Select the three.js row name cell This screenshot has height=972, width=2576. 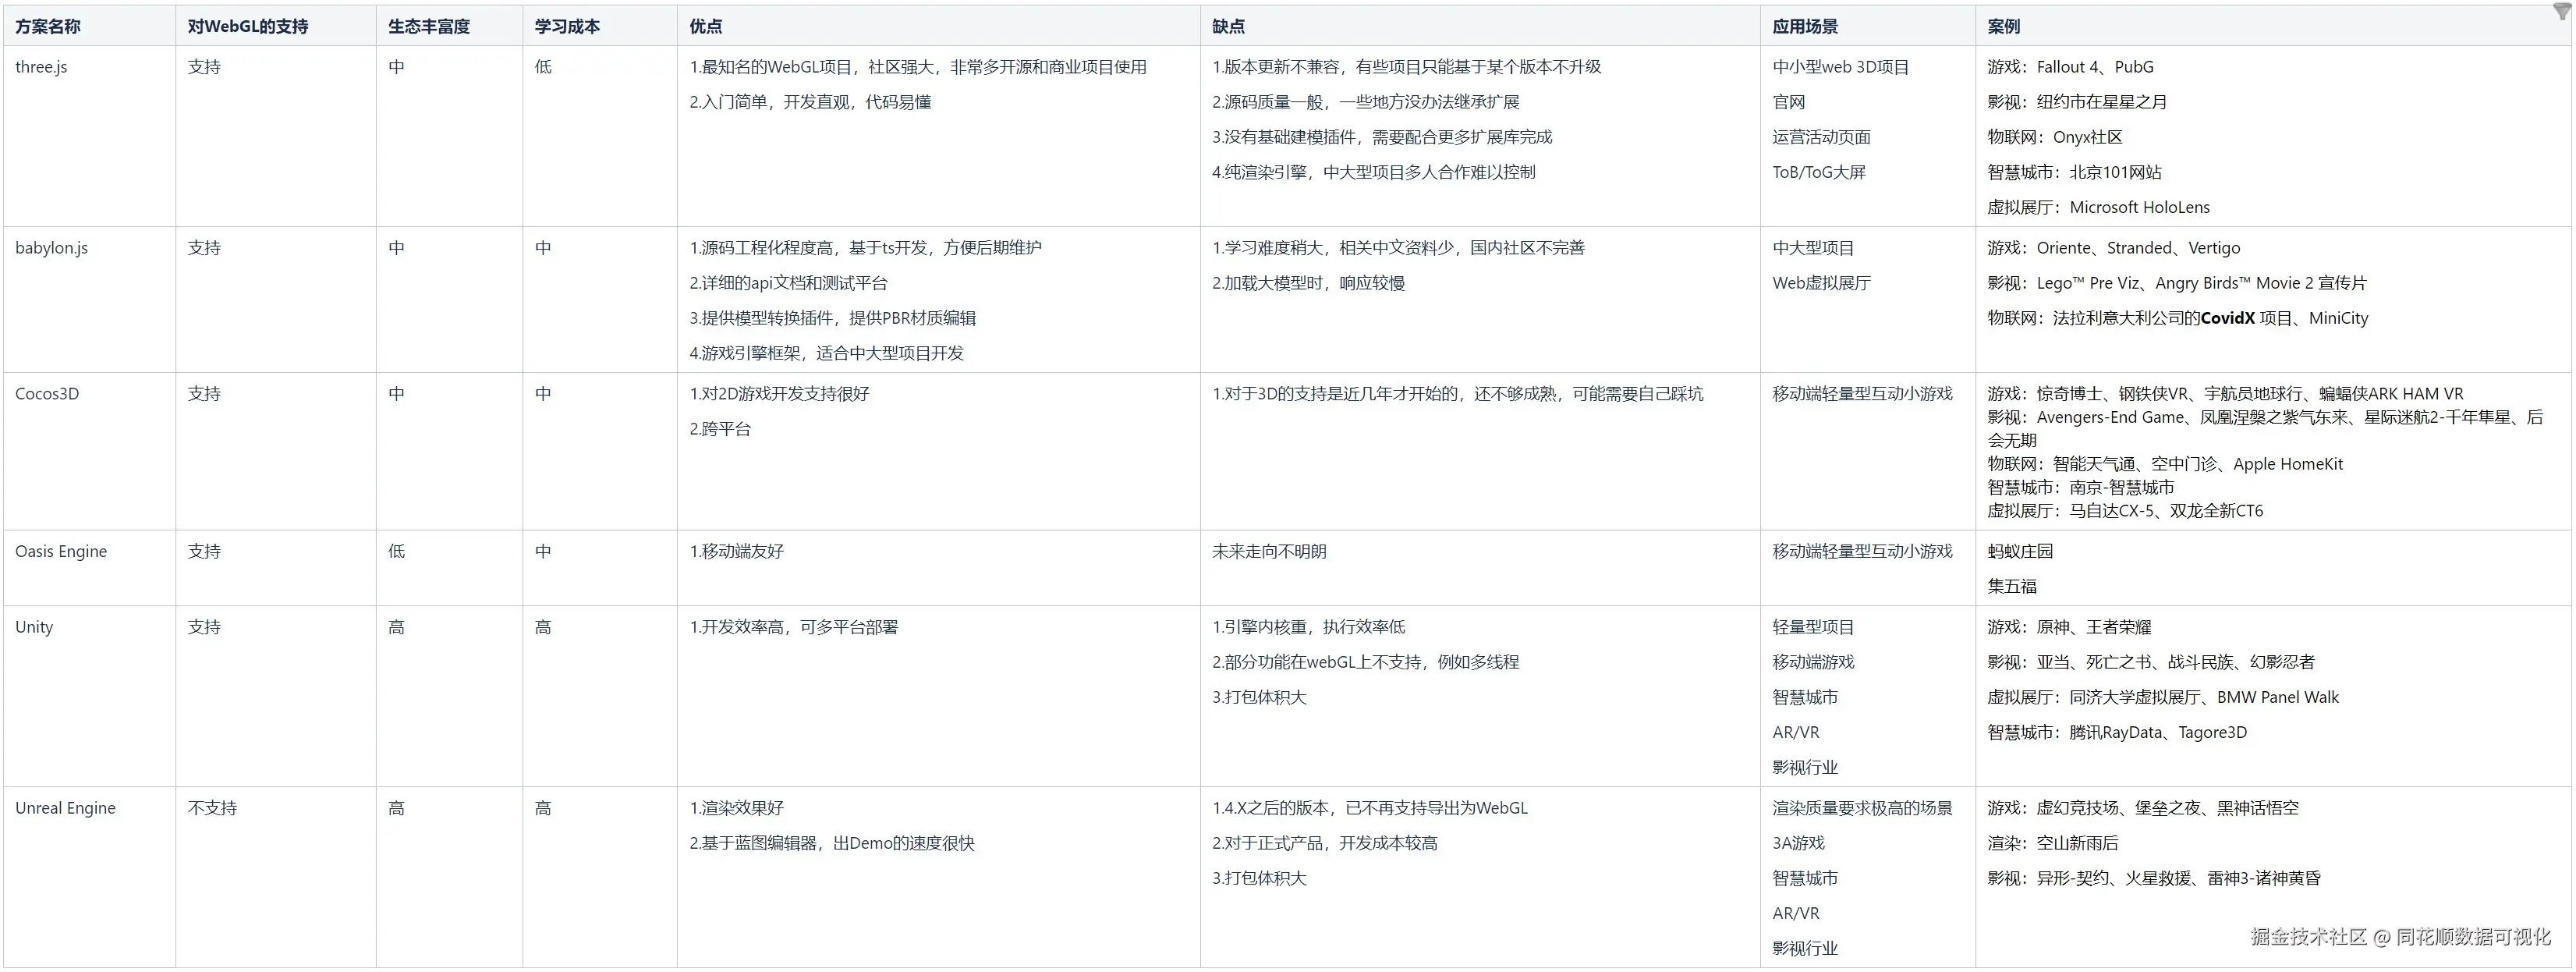tap(41, 67)
